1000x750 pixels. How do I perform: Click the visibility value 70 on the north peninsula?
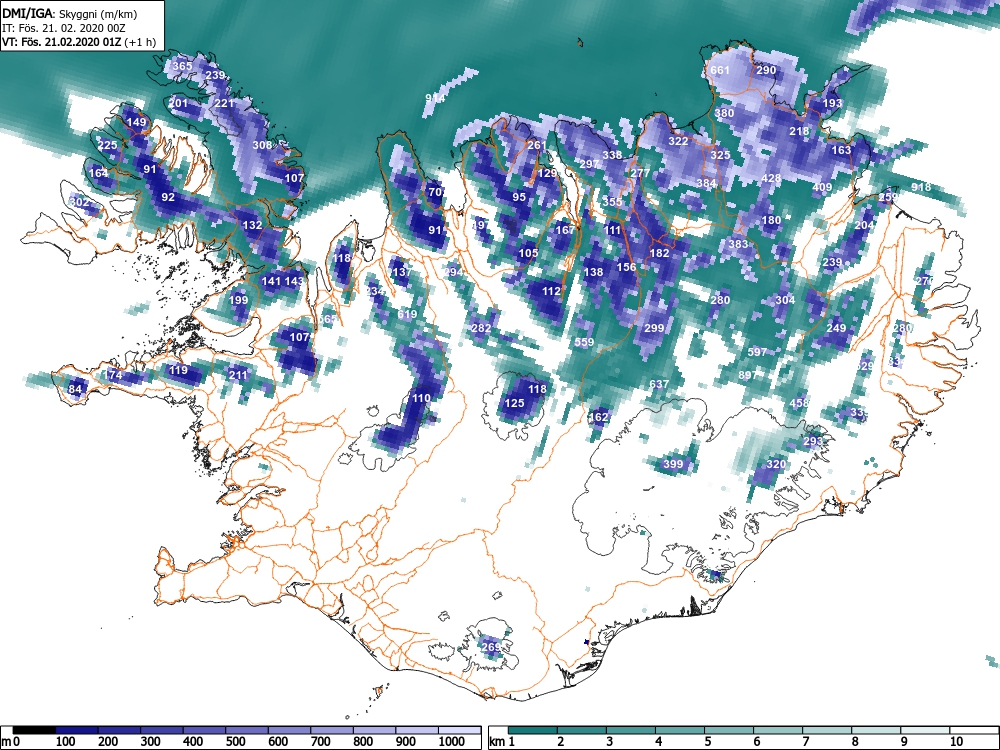pyautogui.click(x=435, y=192)
